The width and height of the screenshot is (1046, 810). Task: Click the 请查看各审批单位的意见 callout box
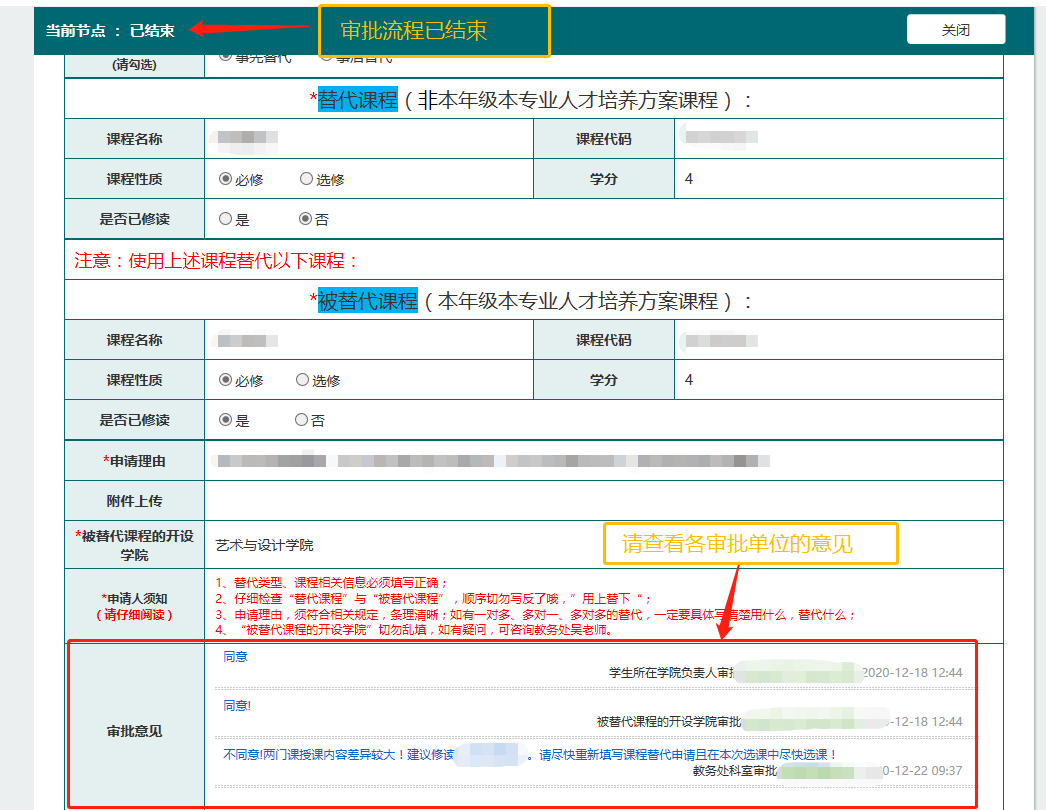coord(750,544)
